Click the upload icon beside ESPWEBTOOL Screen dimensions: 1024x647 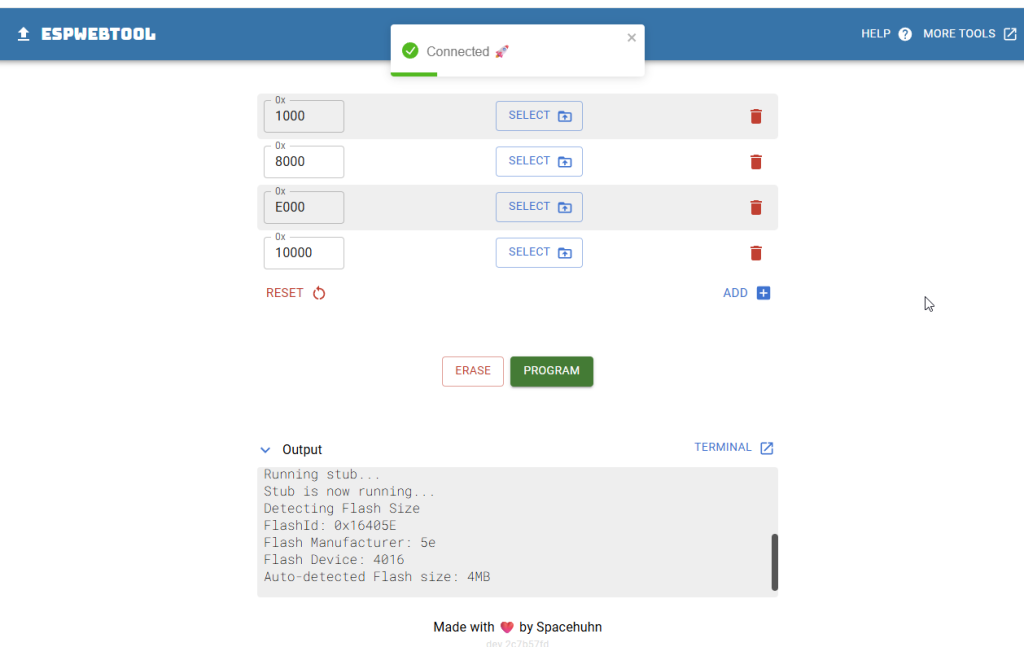pyautogui.click(x=21, y=33)
